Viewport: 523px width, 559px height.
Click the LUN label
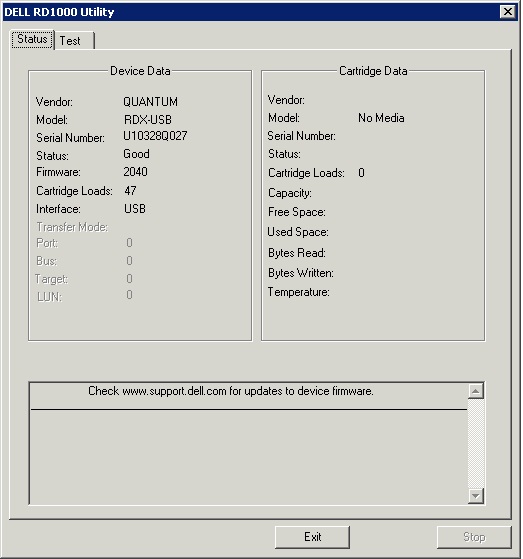click(49, 297)
